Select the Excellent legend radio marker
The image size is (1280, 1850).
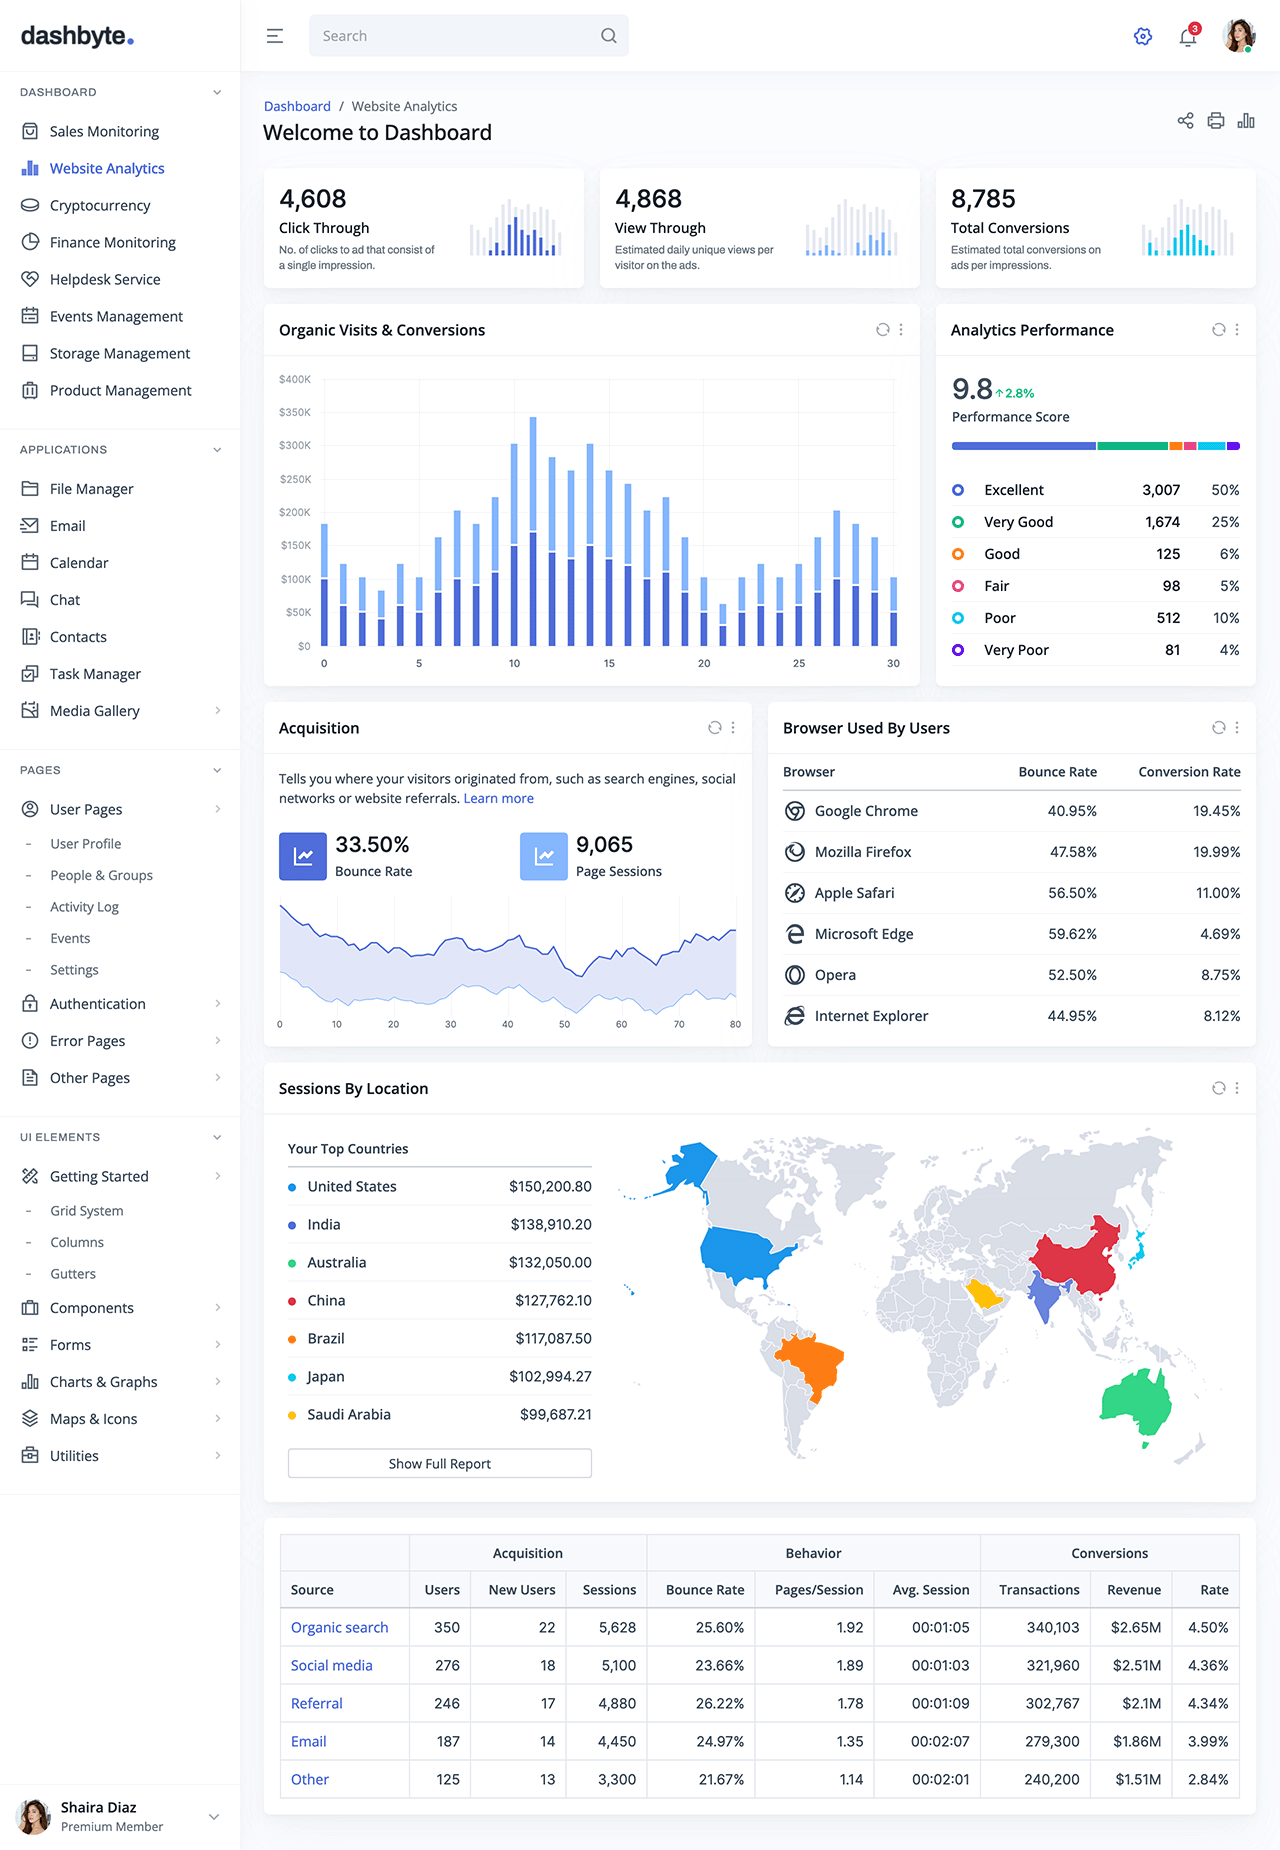[958, 490]
